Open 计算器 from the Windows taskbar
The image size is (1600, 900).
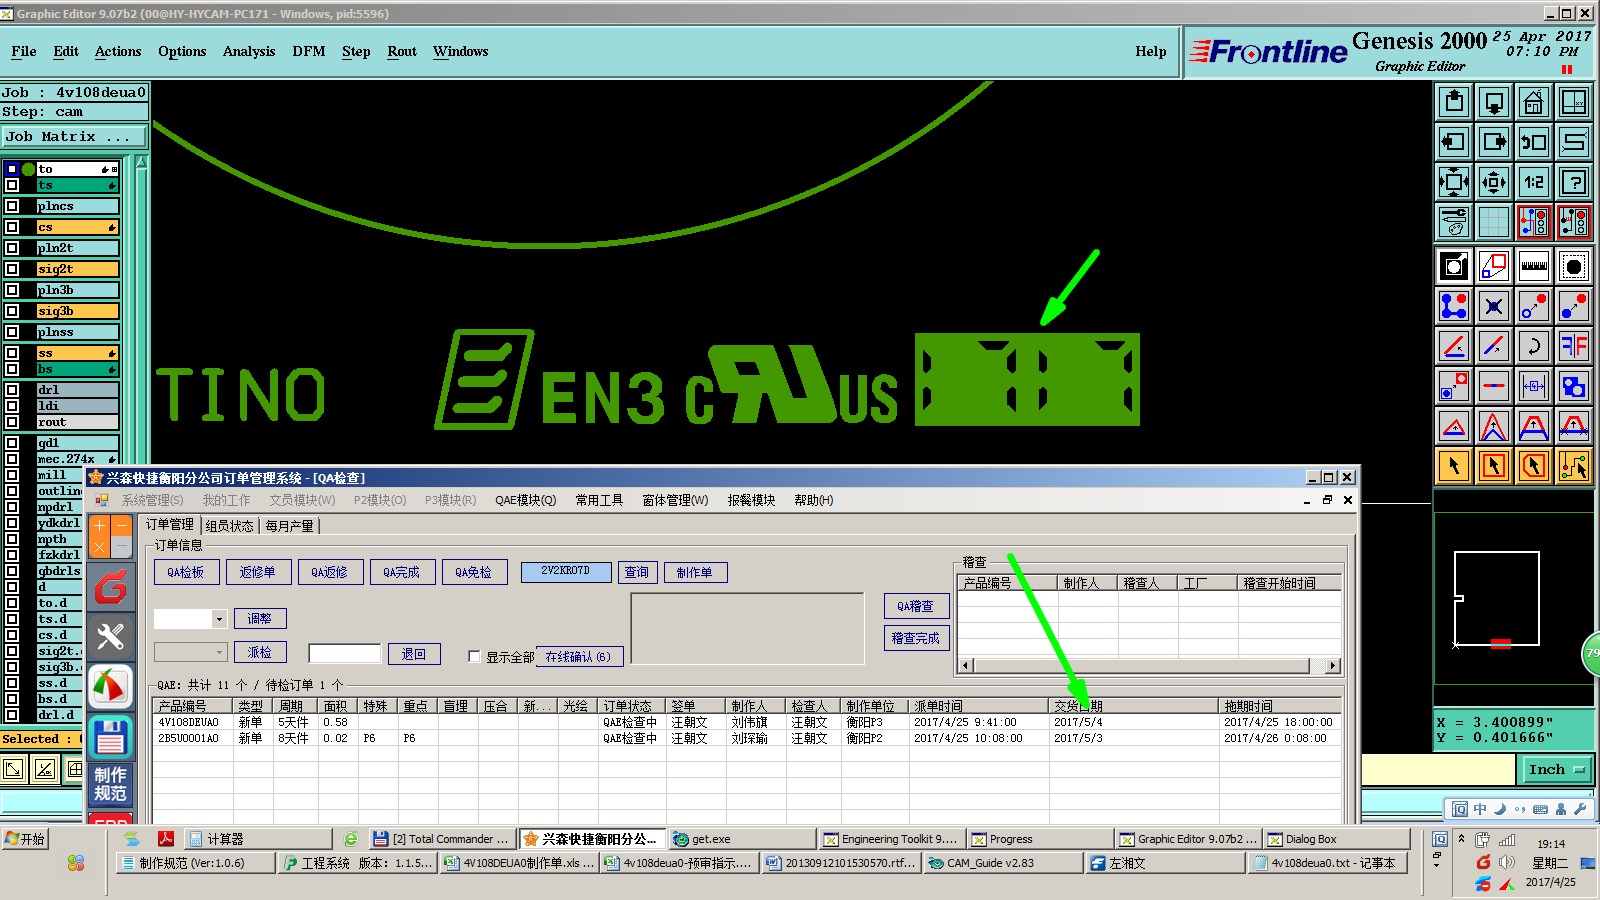click(x=259, y=839)
